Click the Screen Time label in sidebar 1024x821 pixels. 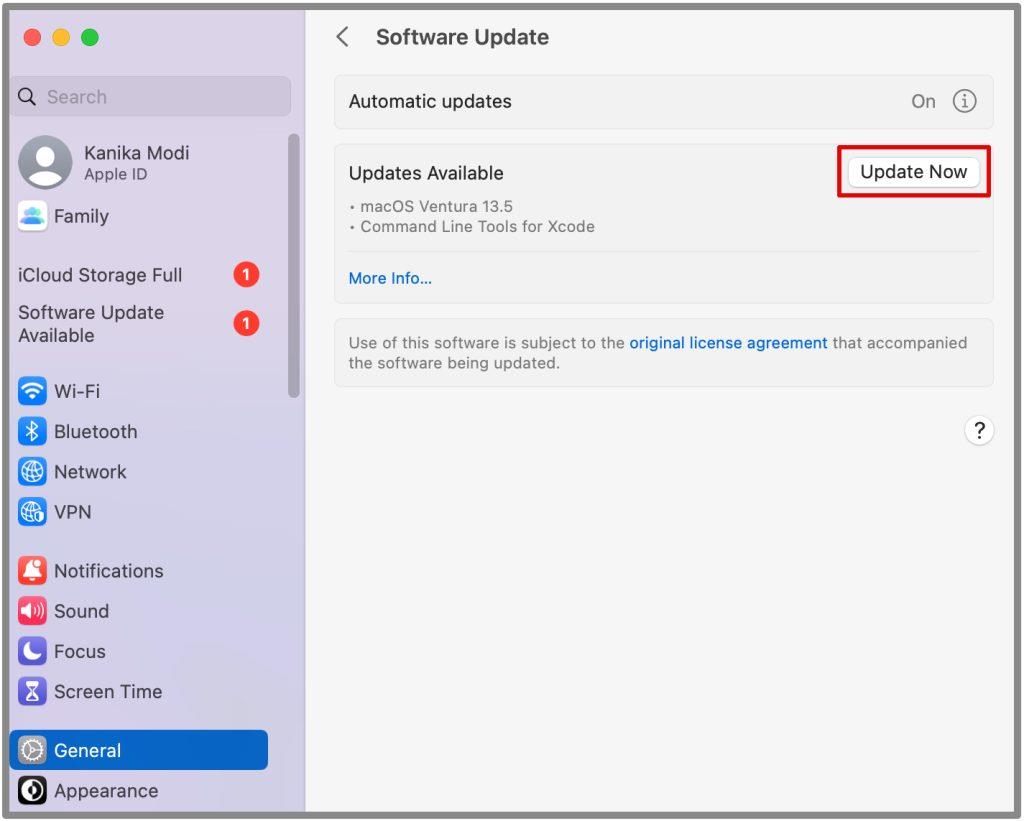tap(108, 692)
